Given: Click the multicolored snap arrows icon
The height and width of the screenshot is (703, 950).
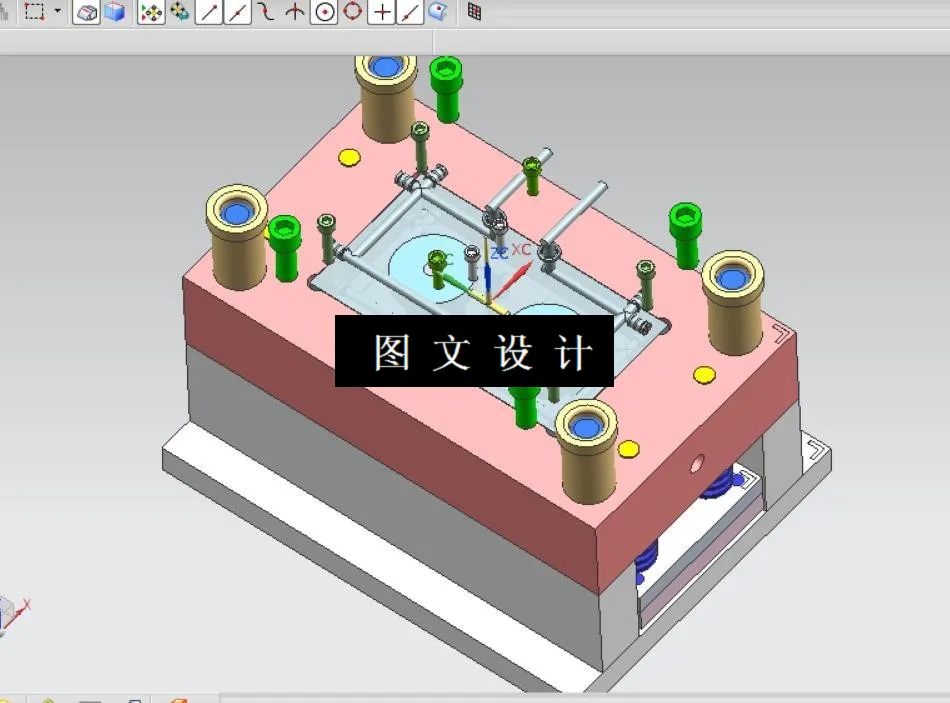Looking at the screenshot, I should point(150,13).
